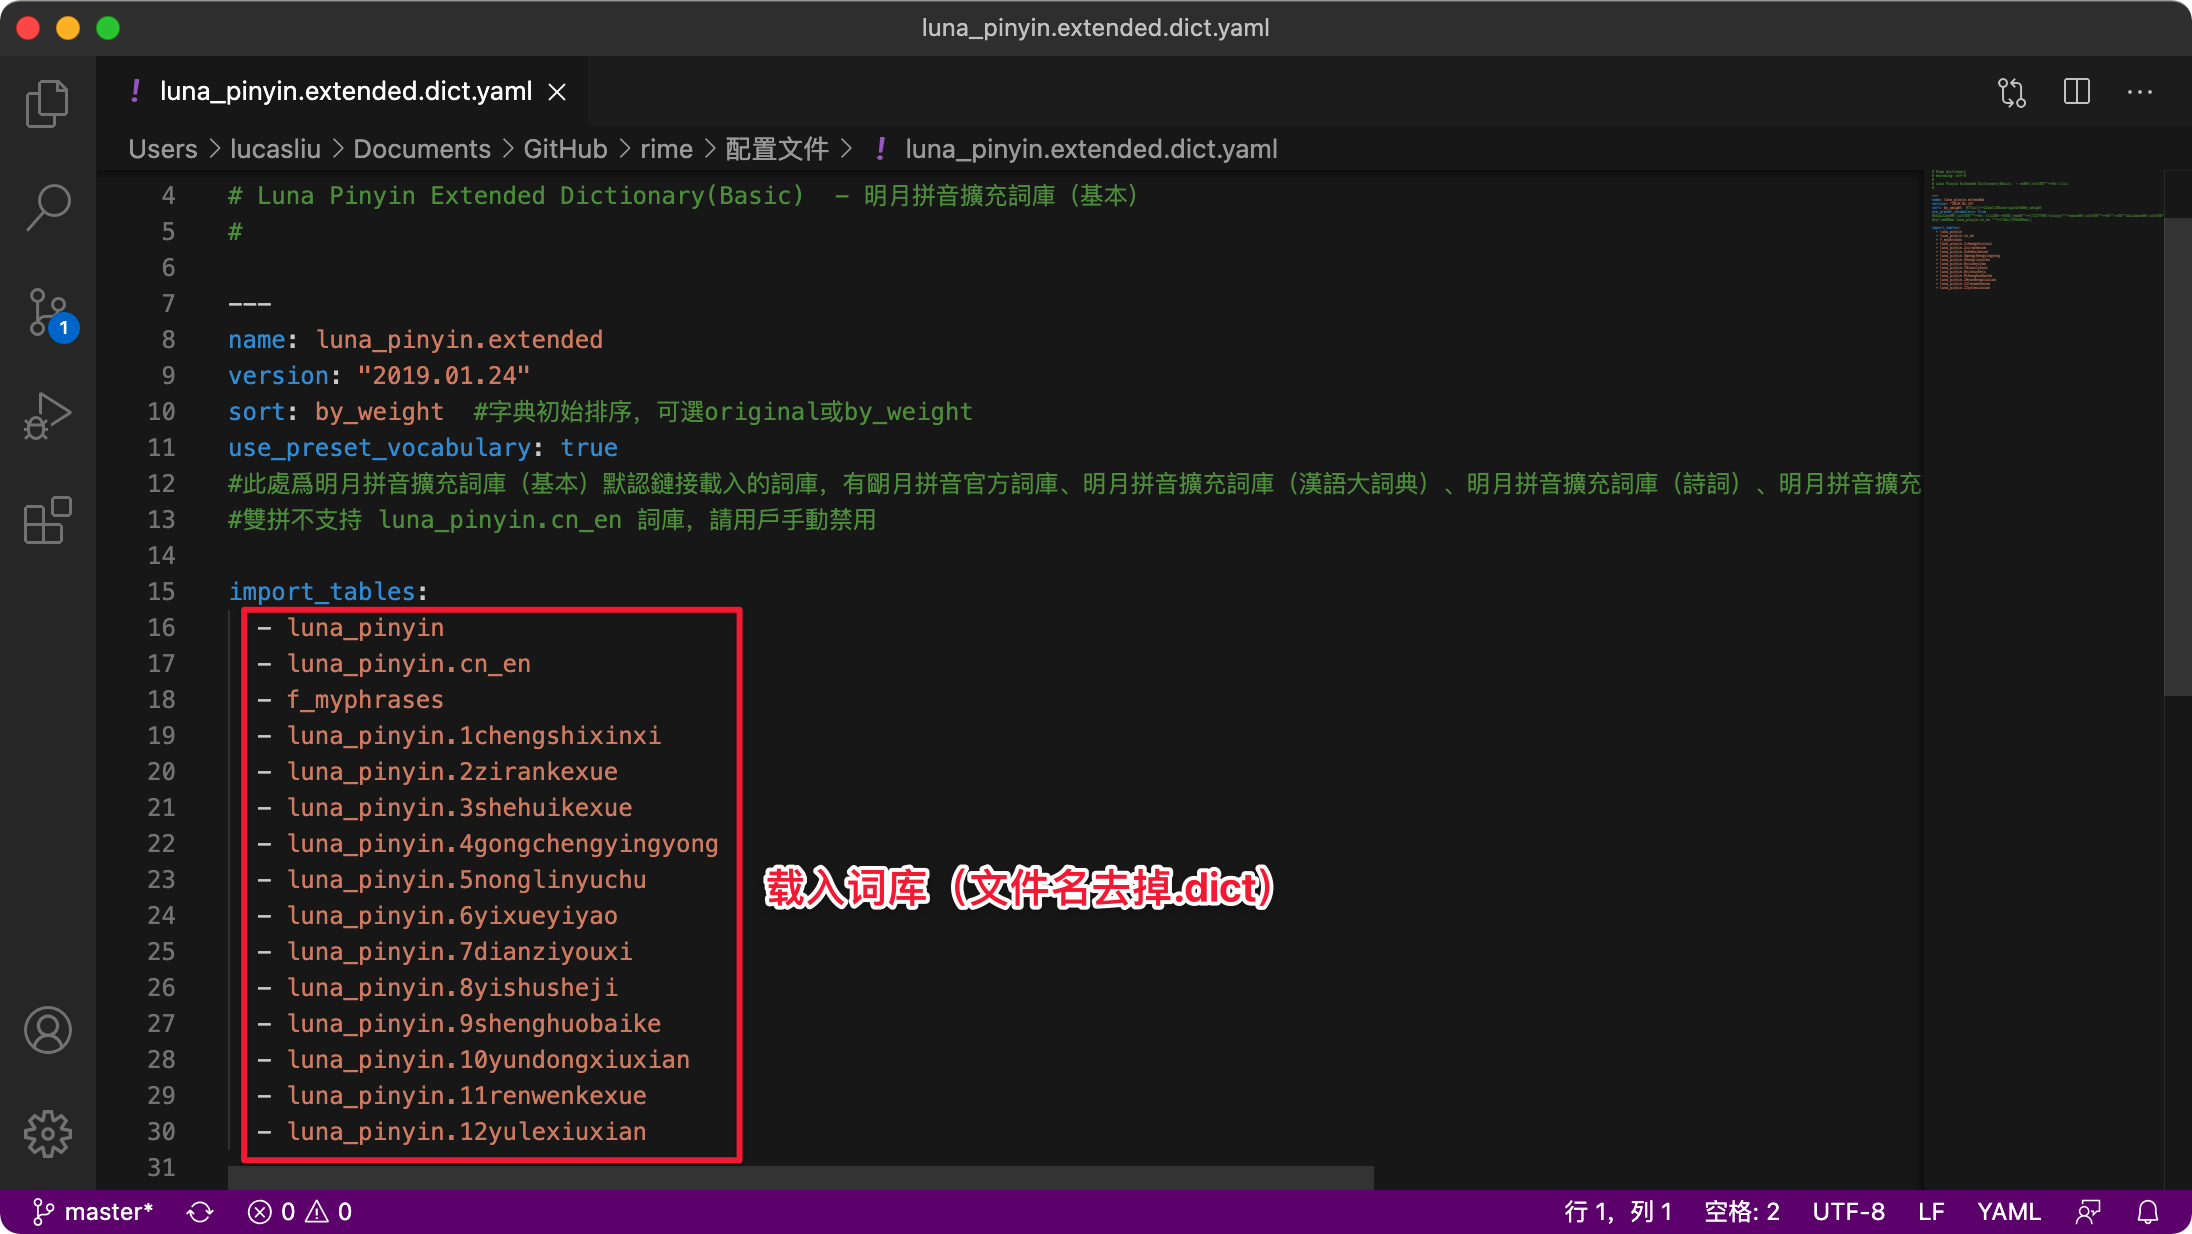Click 'luna_pinyin.12yulexiuxian' entry

466,1131
